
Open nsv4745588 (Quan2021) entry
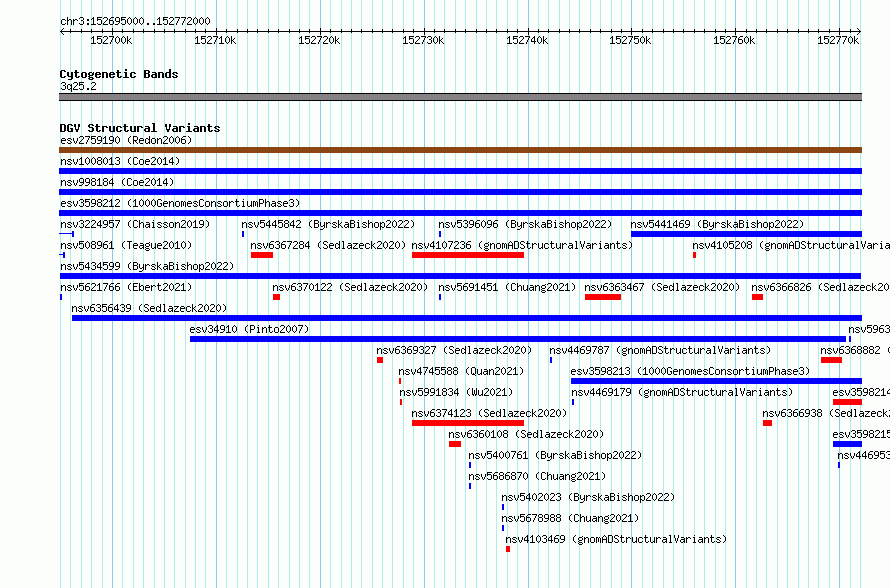click(x=461, y=371)
